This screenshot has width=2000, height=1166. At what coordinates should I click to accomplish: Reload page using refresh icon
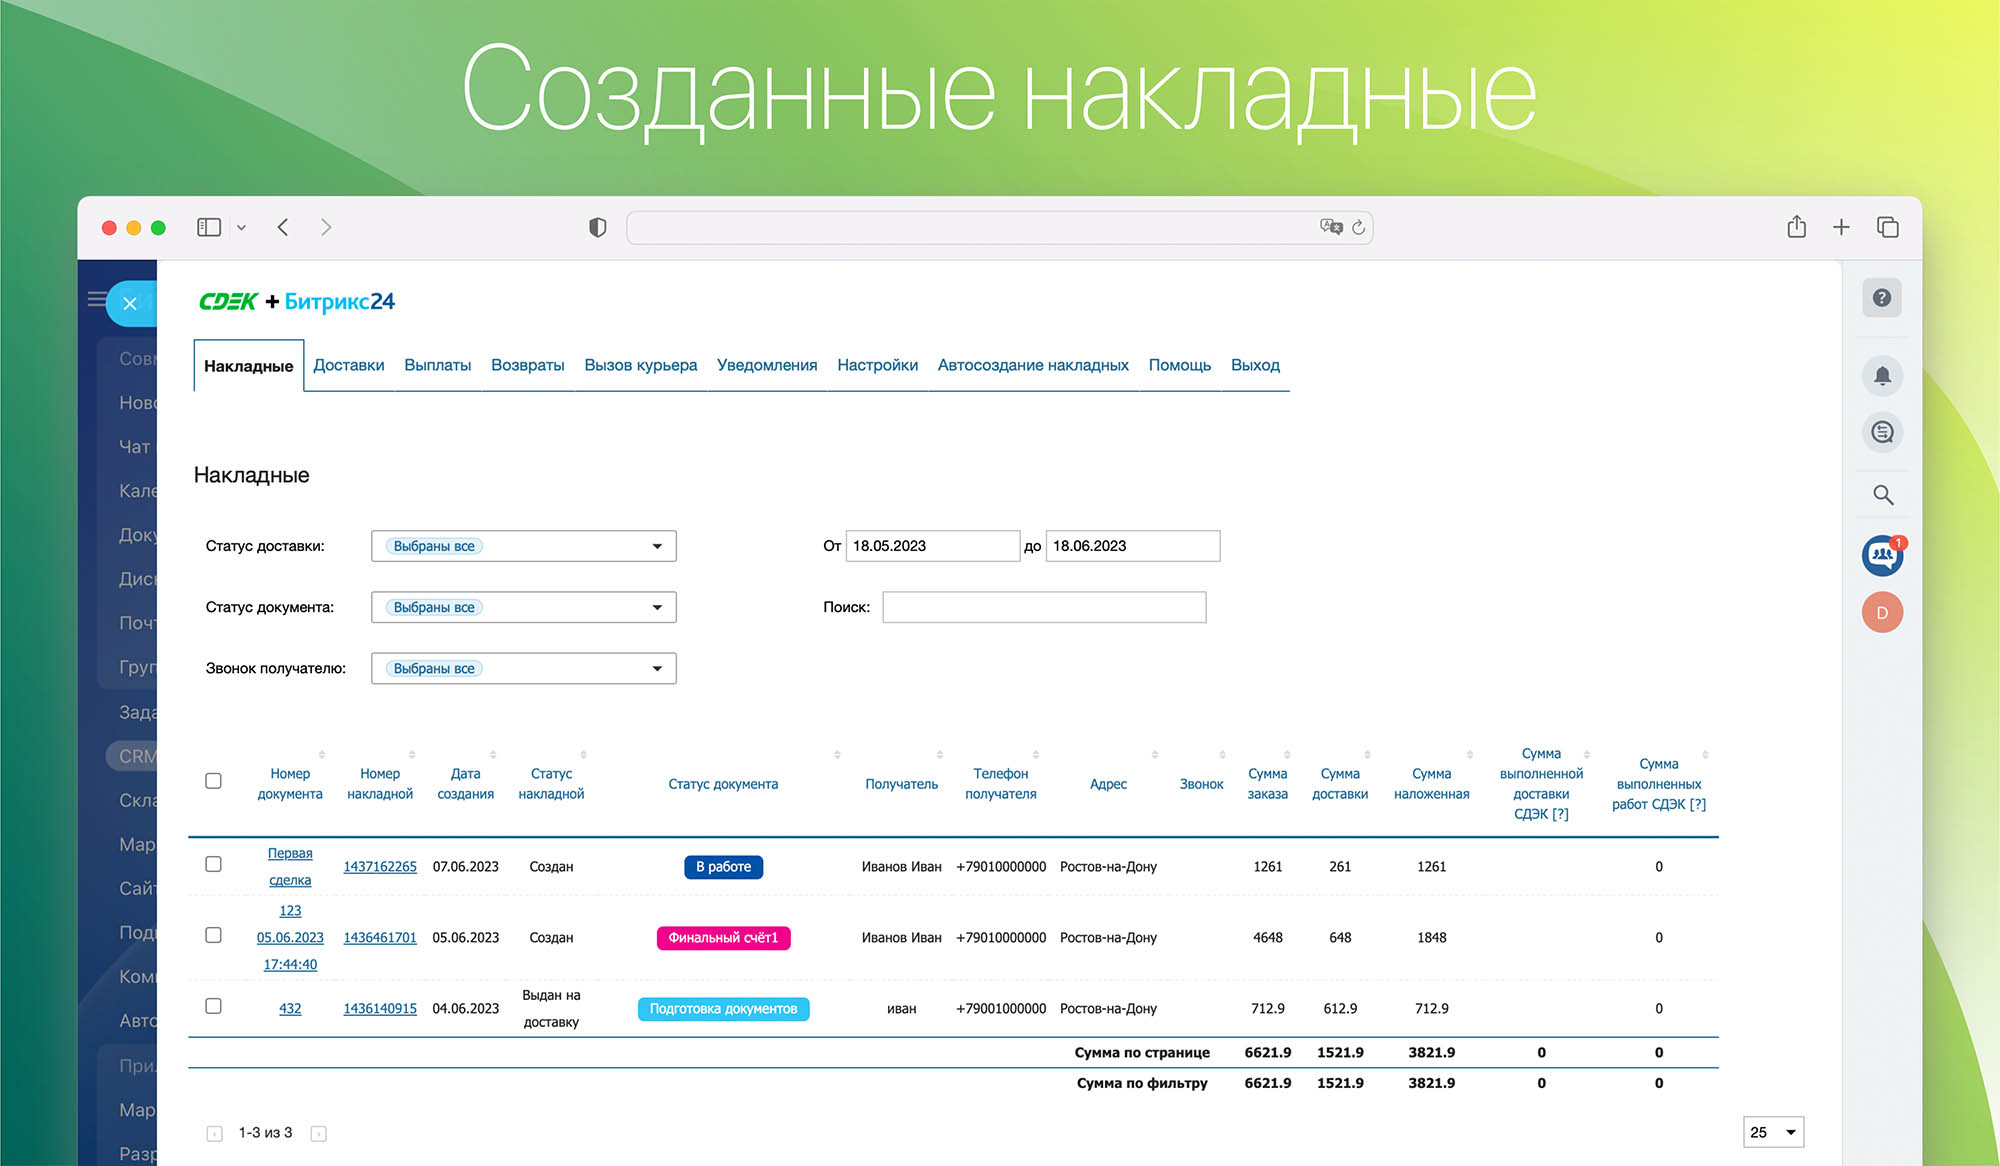tap(1358, 228)
